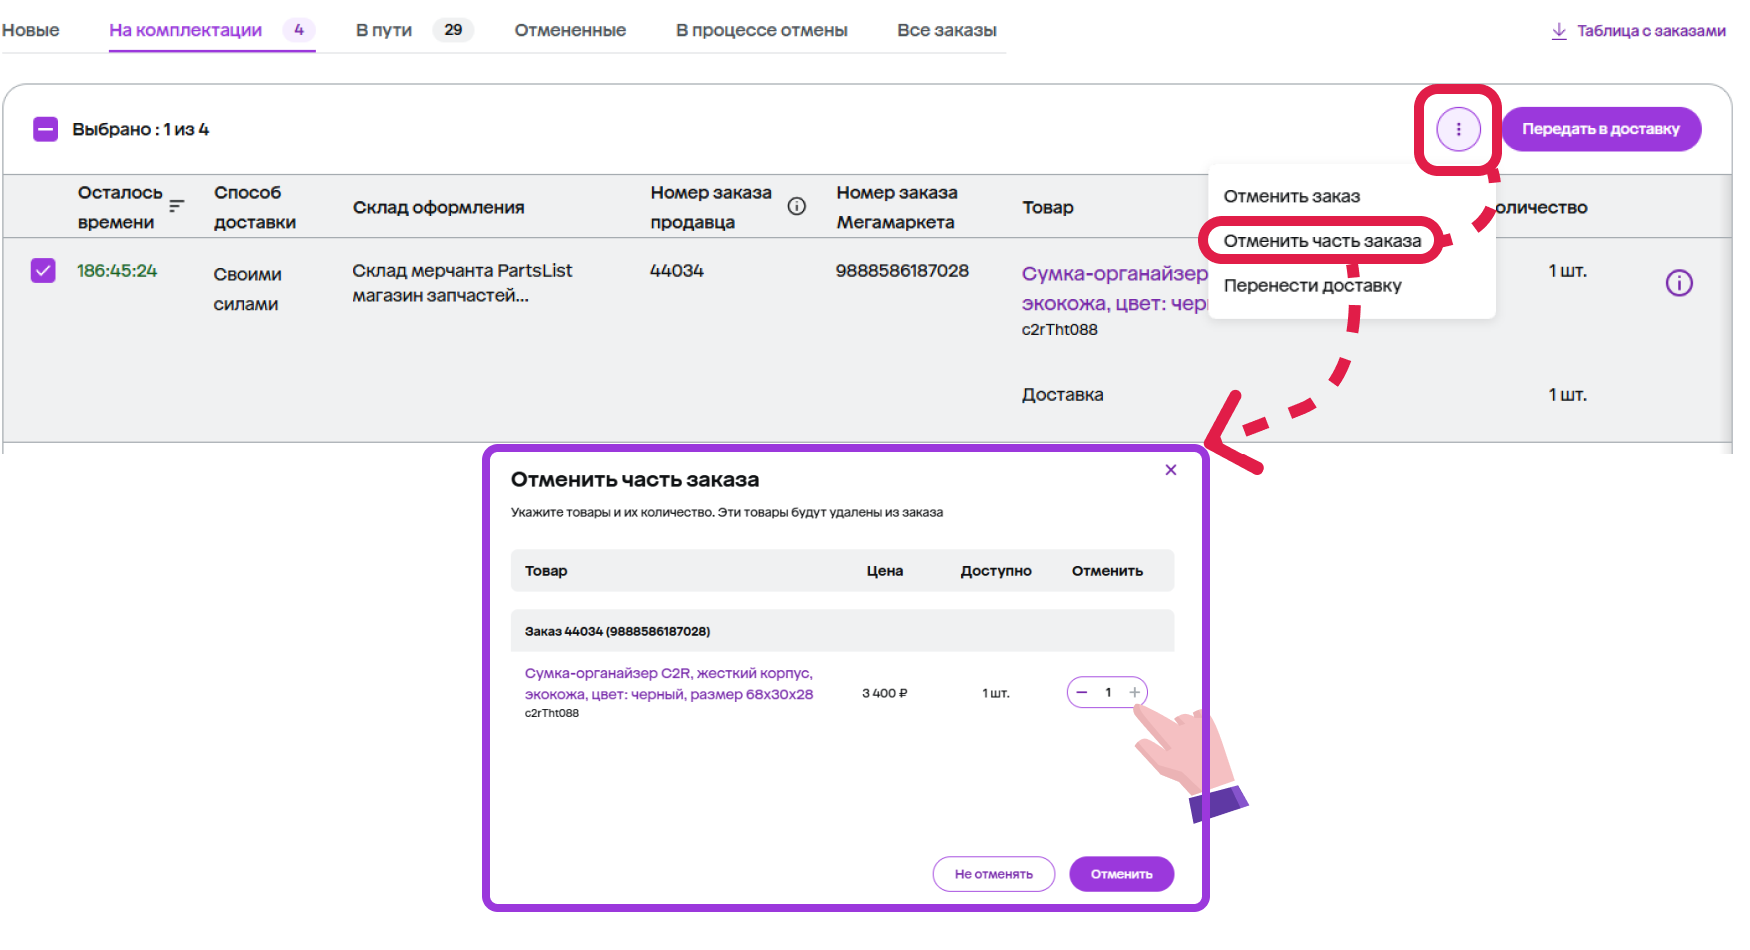
Task: Toggle the select-all checkbox near Выбрано
Action: pyautogui.click(x=46, y=129)
